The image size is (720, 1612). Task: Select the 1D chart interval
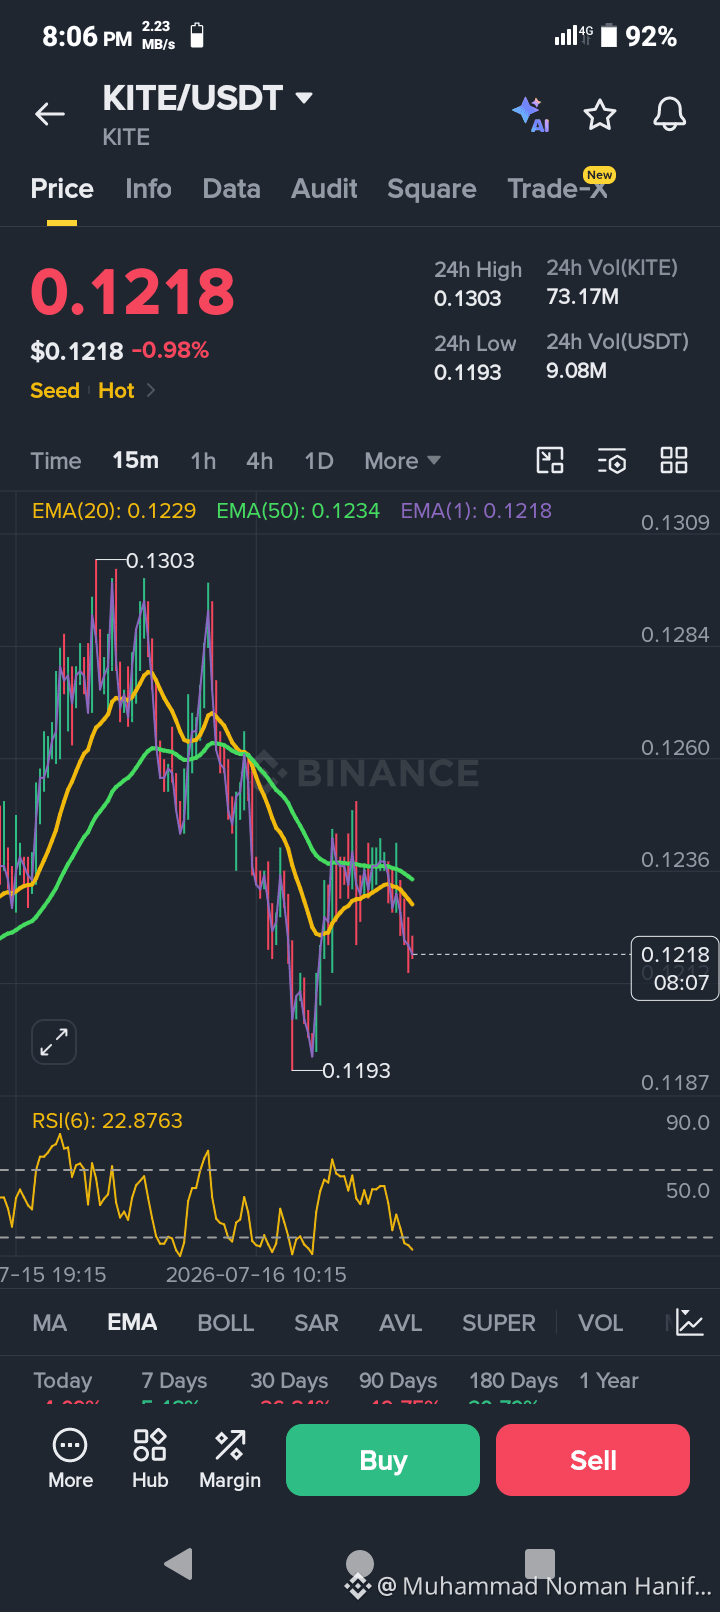(319, 460)
